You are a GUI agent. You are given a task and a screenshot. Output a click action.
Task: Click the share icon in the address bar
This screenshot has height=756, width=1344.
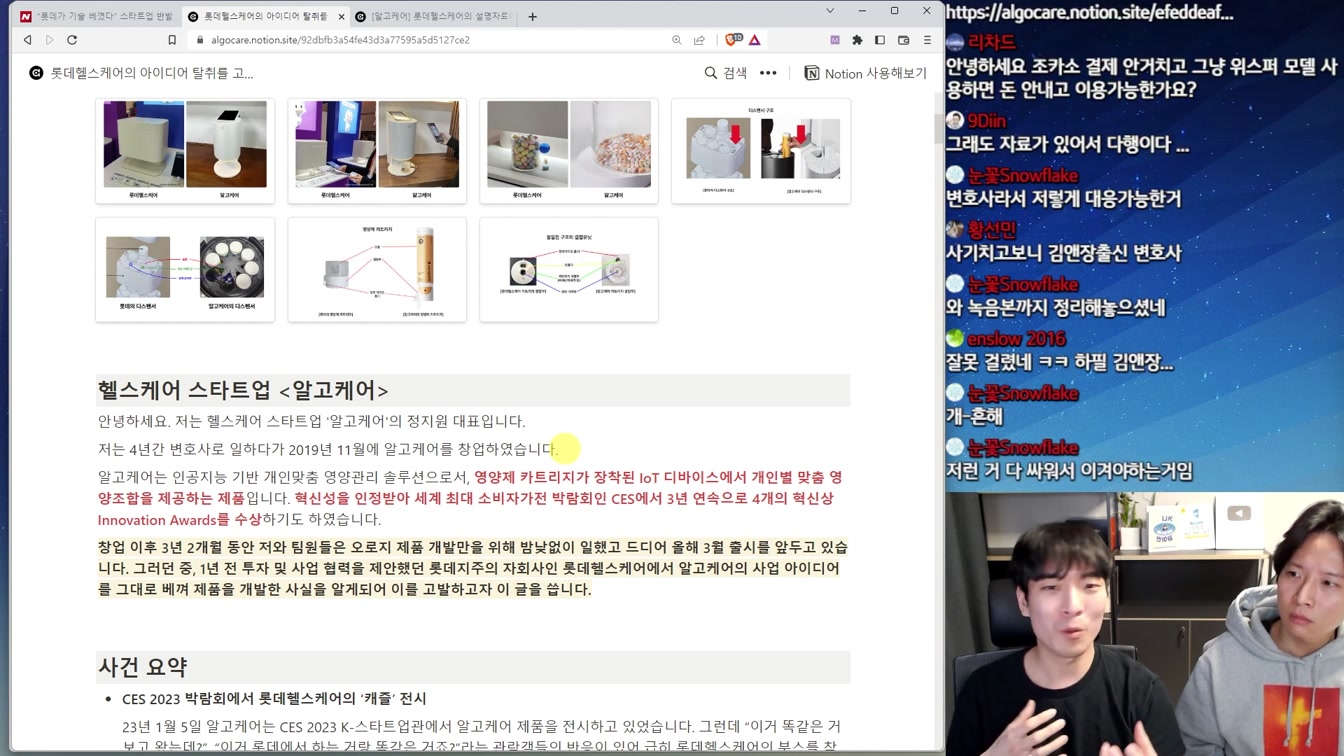pyautogui.click(x=699, y=40)
